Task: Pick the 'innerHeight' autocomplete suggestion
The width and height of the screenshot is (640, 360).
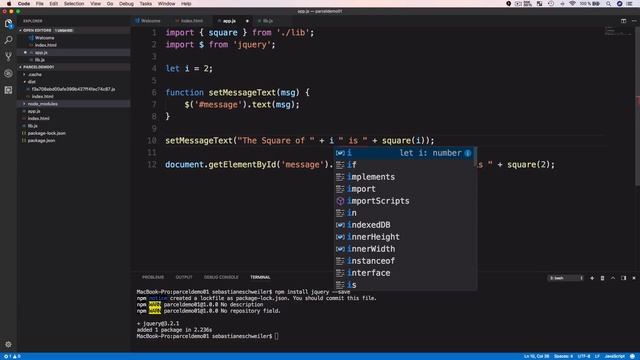Action: pyautogui.click(x=405, y=237)
